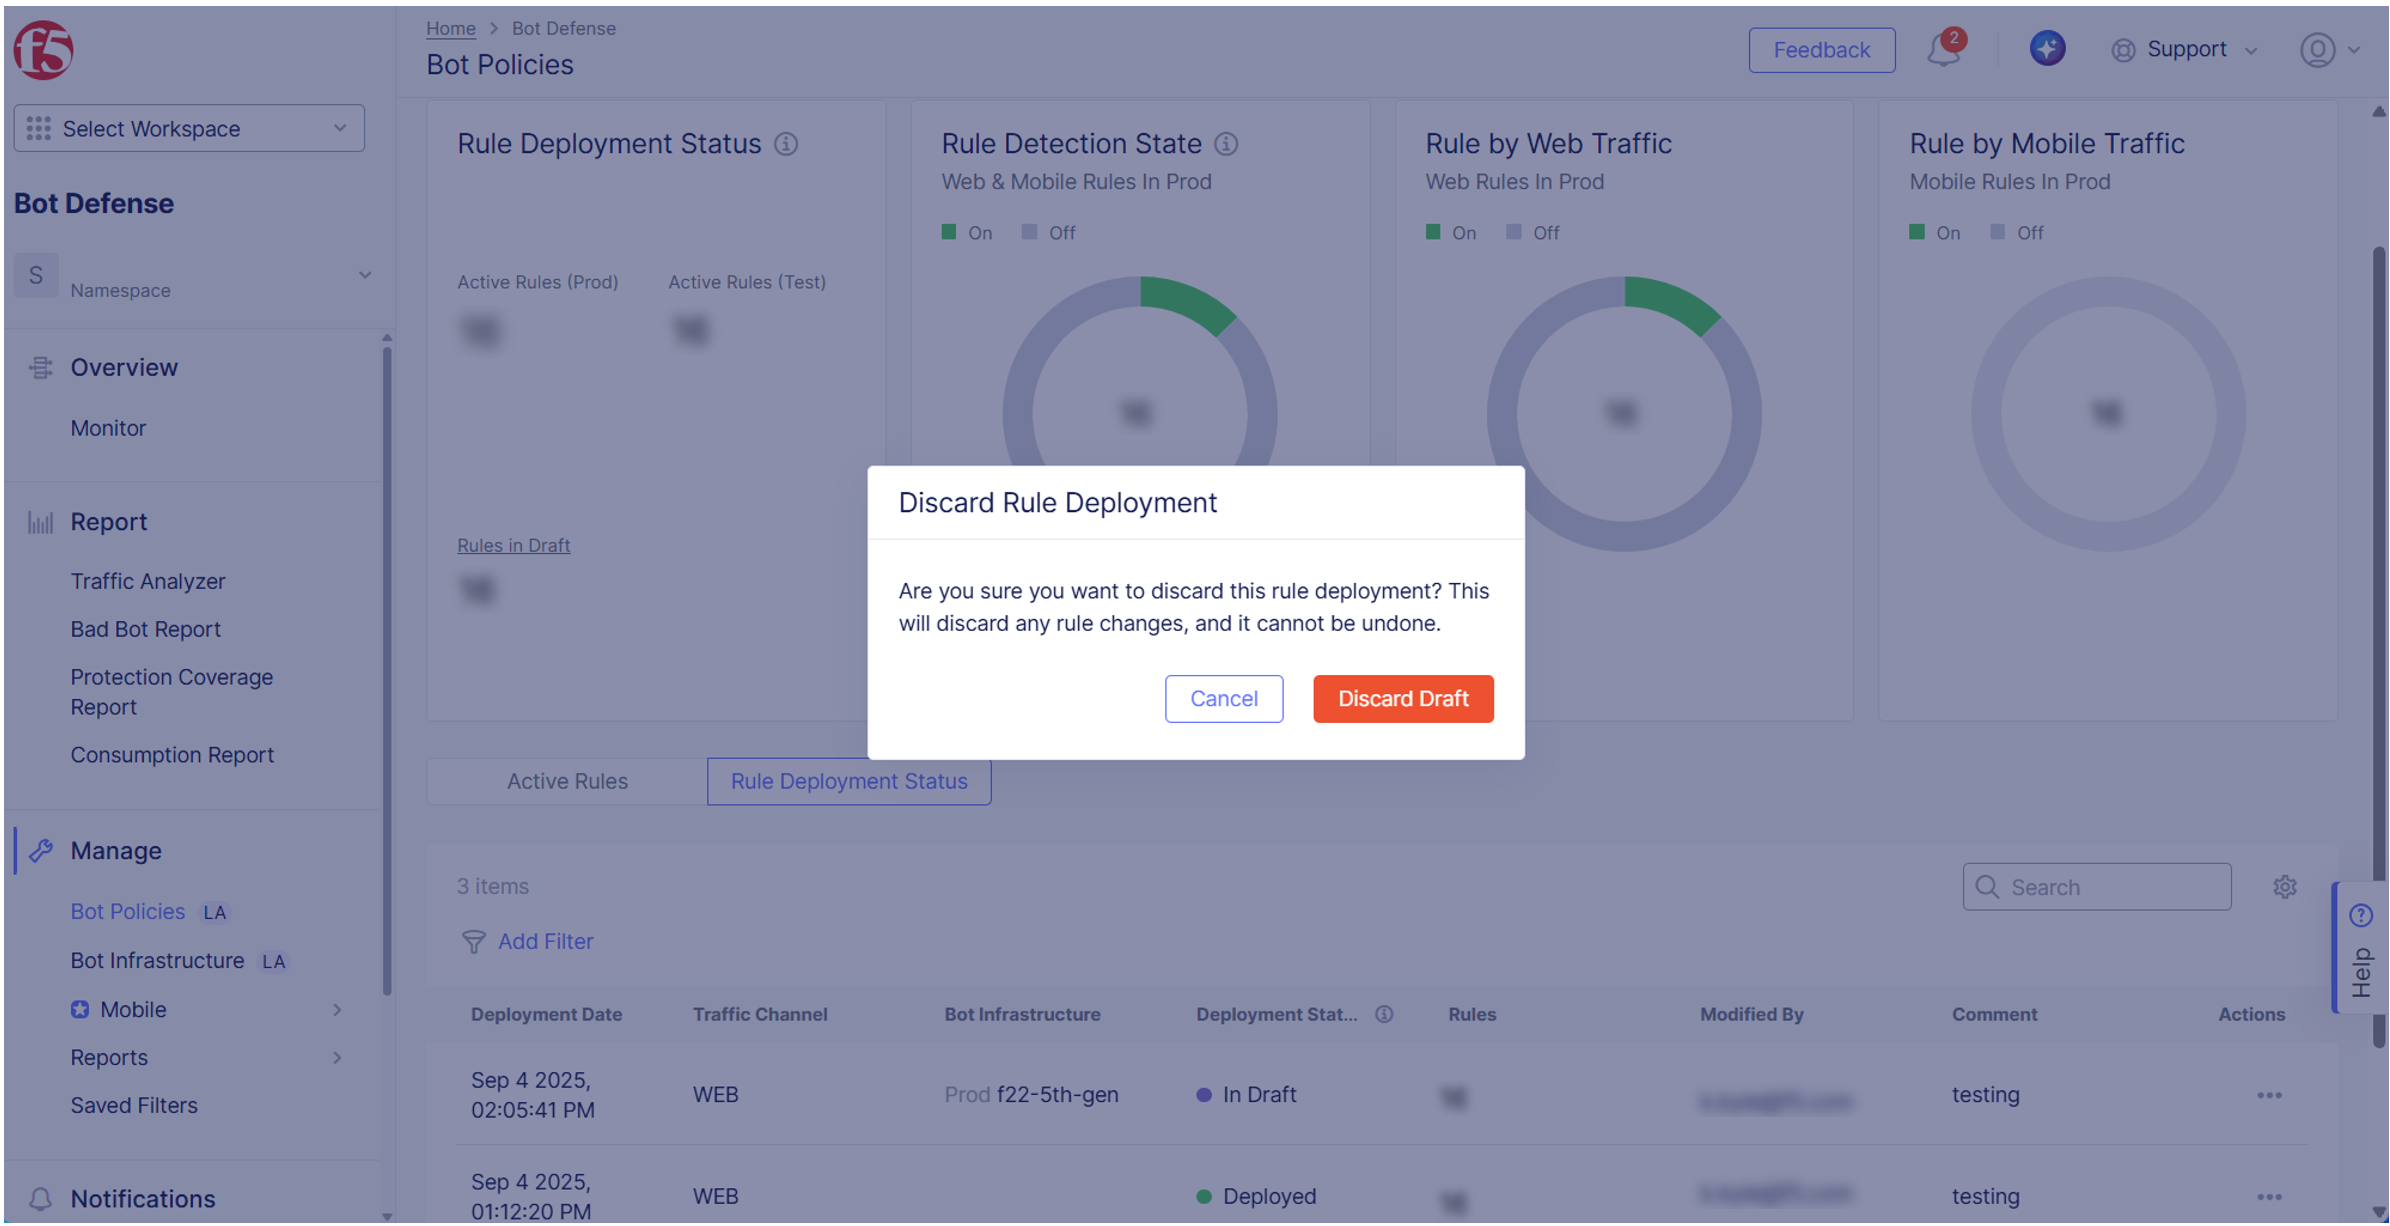
Task: Open the AI assistant sparkle icon
Action: [2047, 48]
